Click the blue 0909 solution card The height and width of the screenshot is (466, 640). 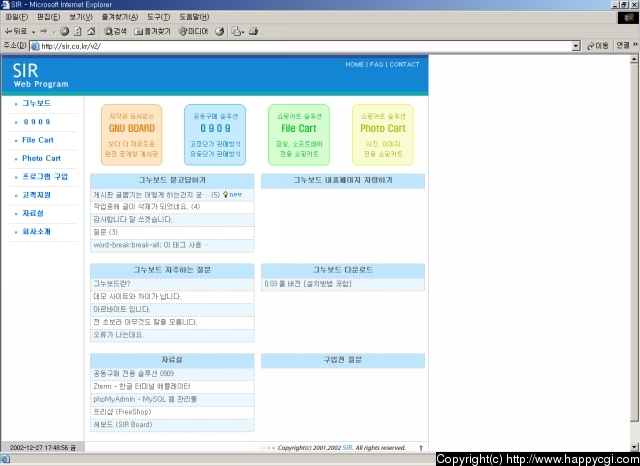215,135
